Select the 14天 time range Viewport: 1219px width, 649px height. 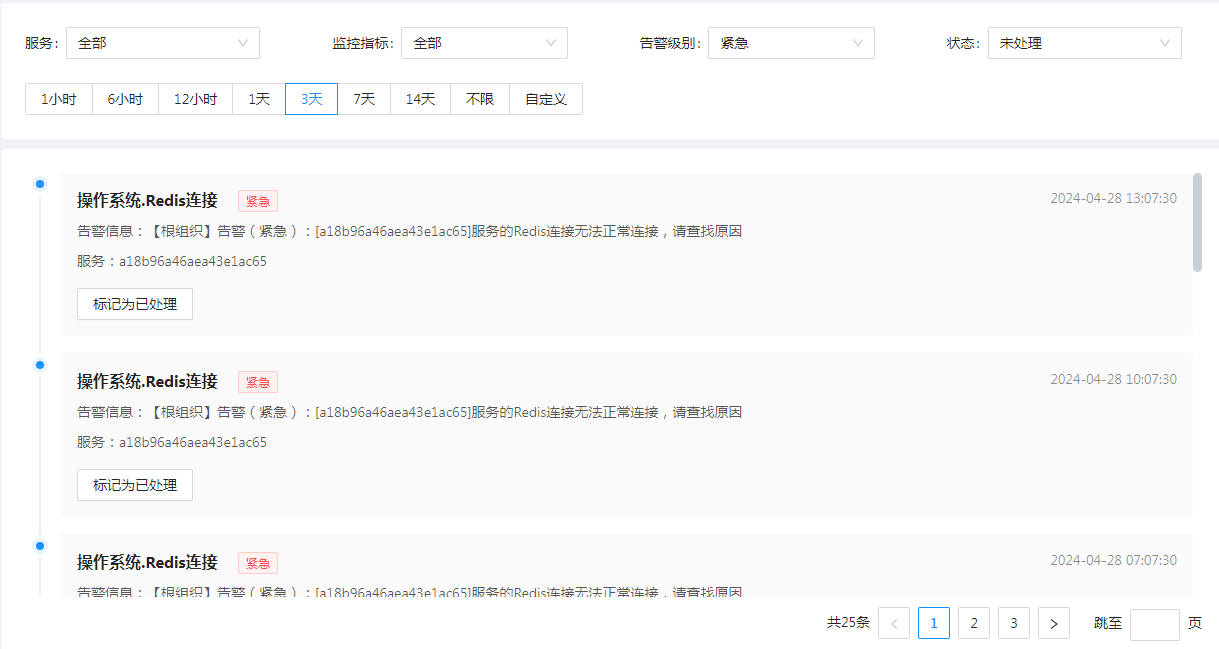pos(420,99)
